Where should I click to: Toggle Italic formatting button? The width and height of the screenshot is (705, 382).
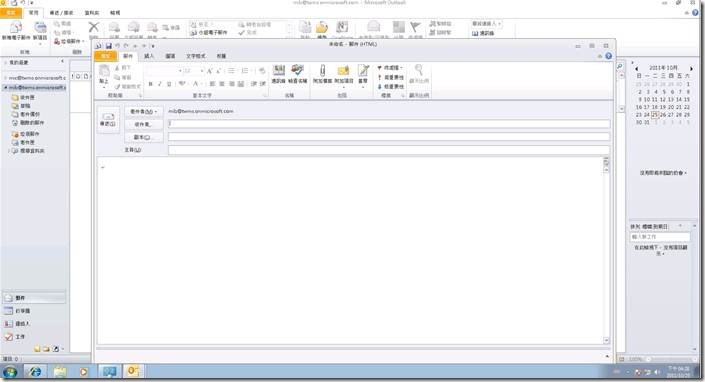click(x=160, y=84)
